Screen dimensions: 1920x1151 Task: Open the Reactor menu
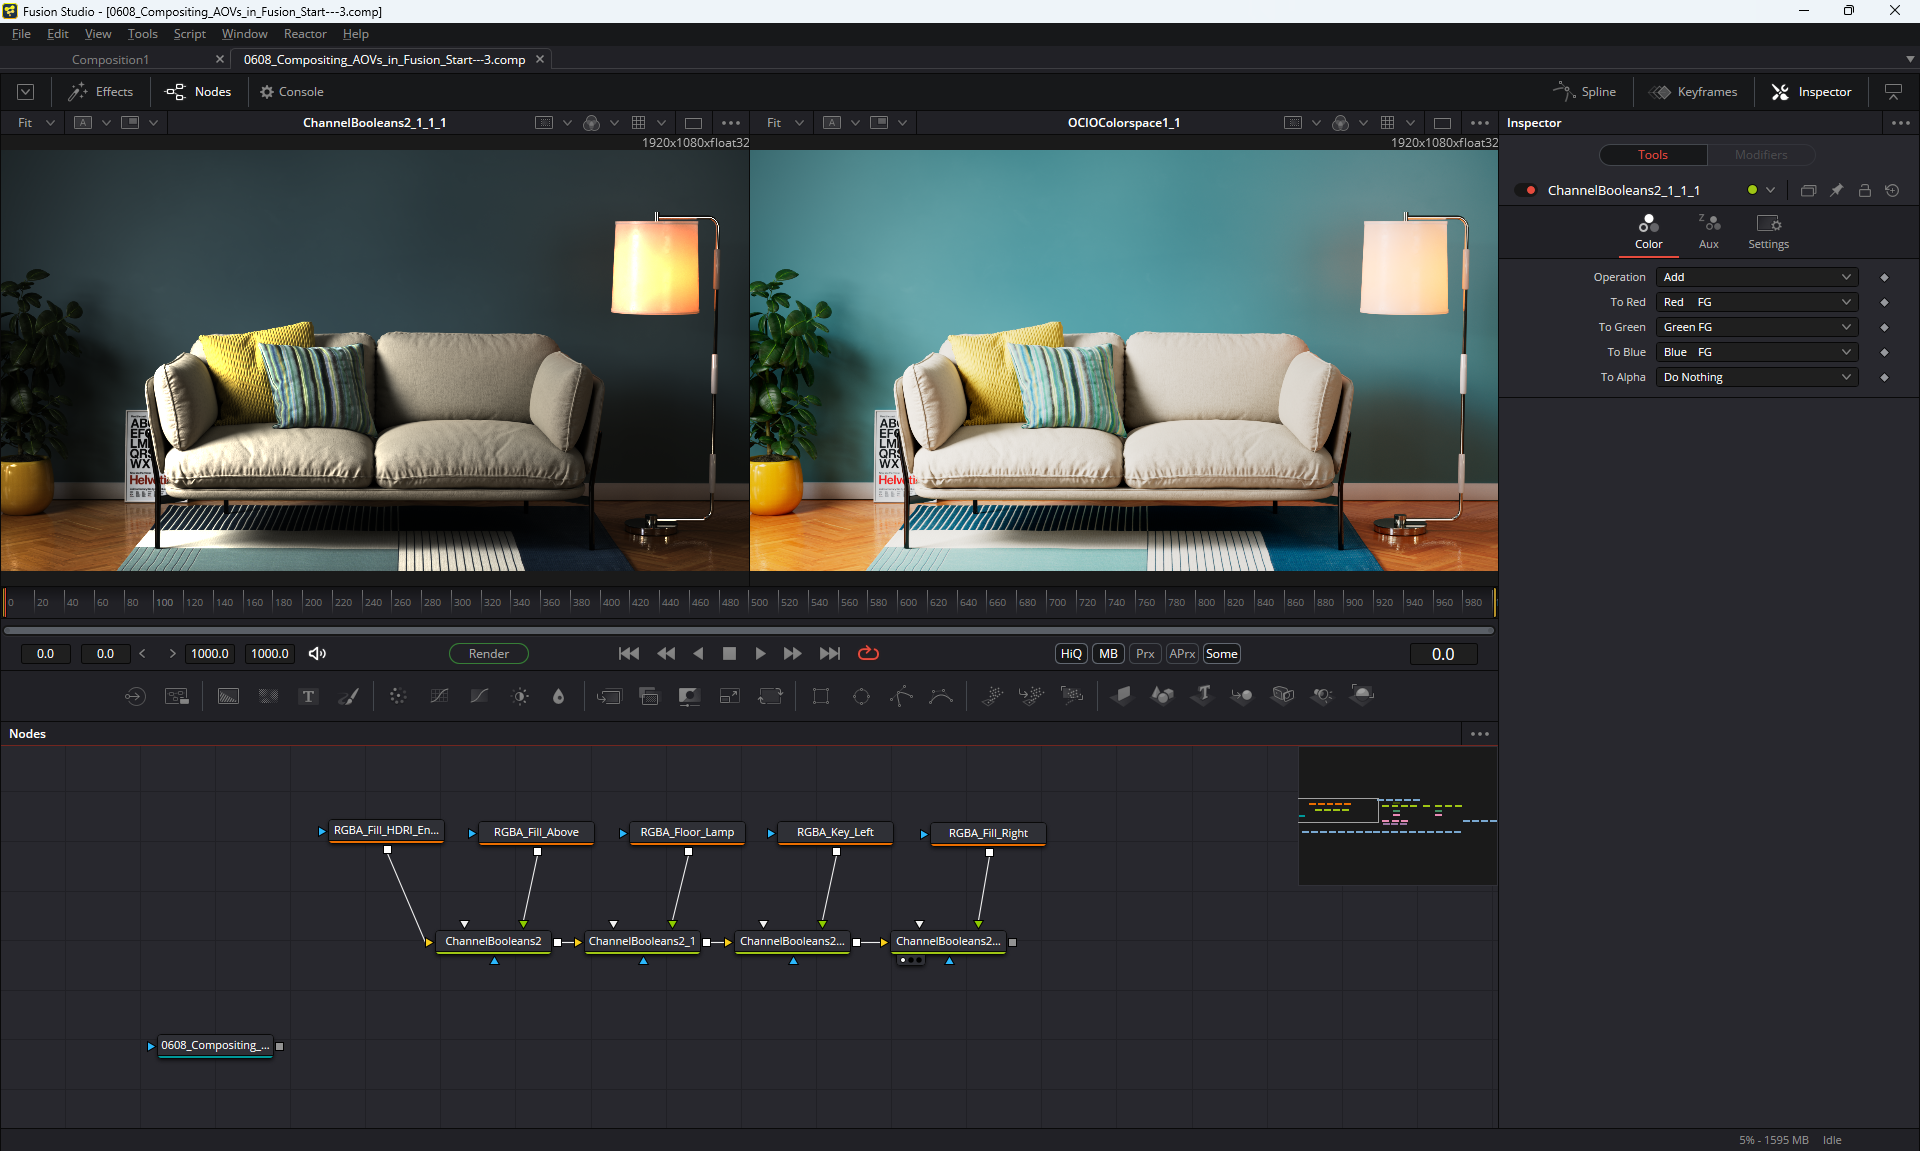304,34
